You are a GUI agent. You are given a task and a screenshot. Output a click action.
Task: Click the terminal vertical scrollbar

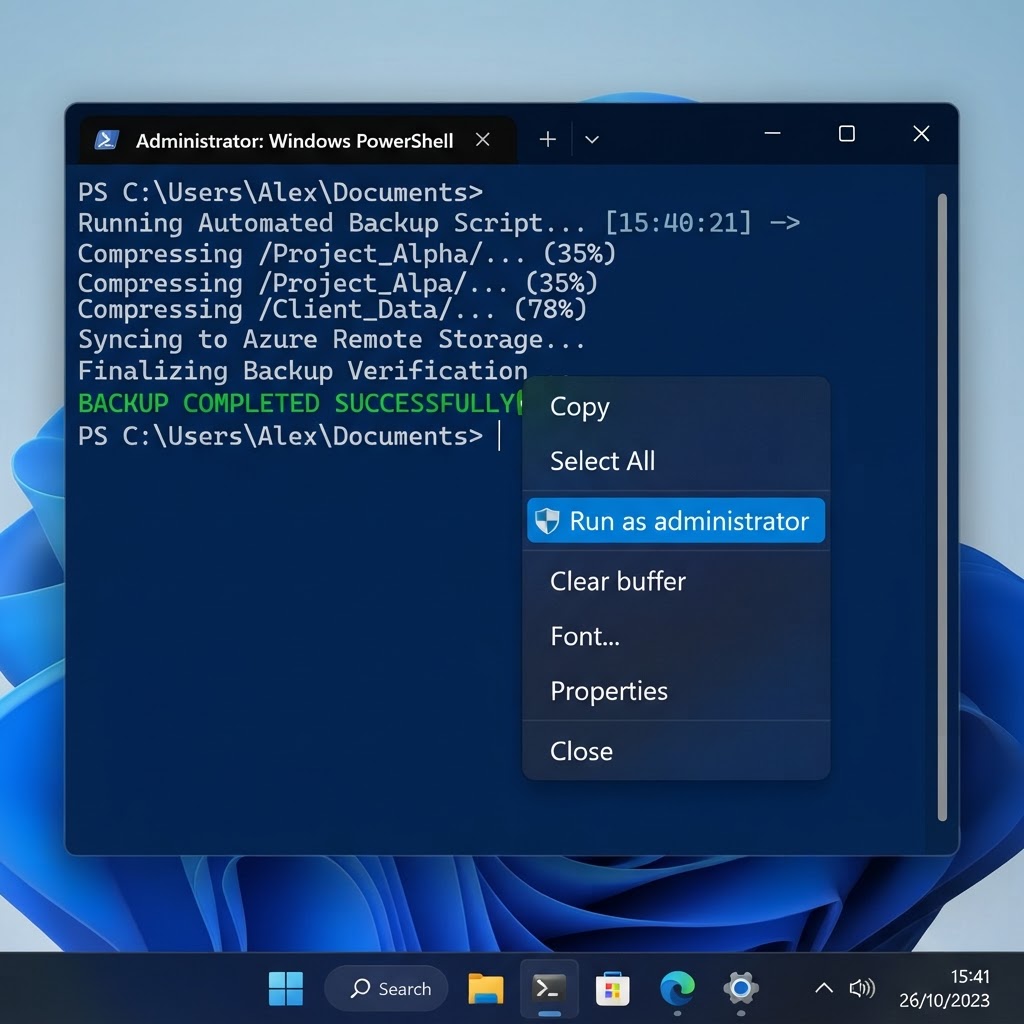pyautogui.click(x=942, y=507)
